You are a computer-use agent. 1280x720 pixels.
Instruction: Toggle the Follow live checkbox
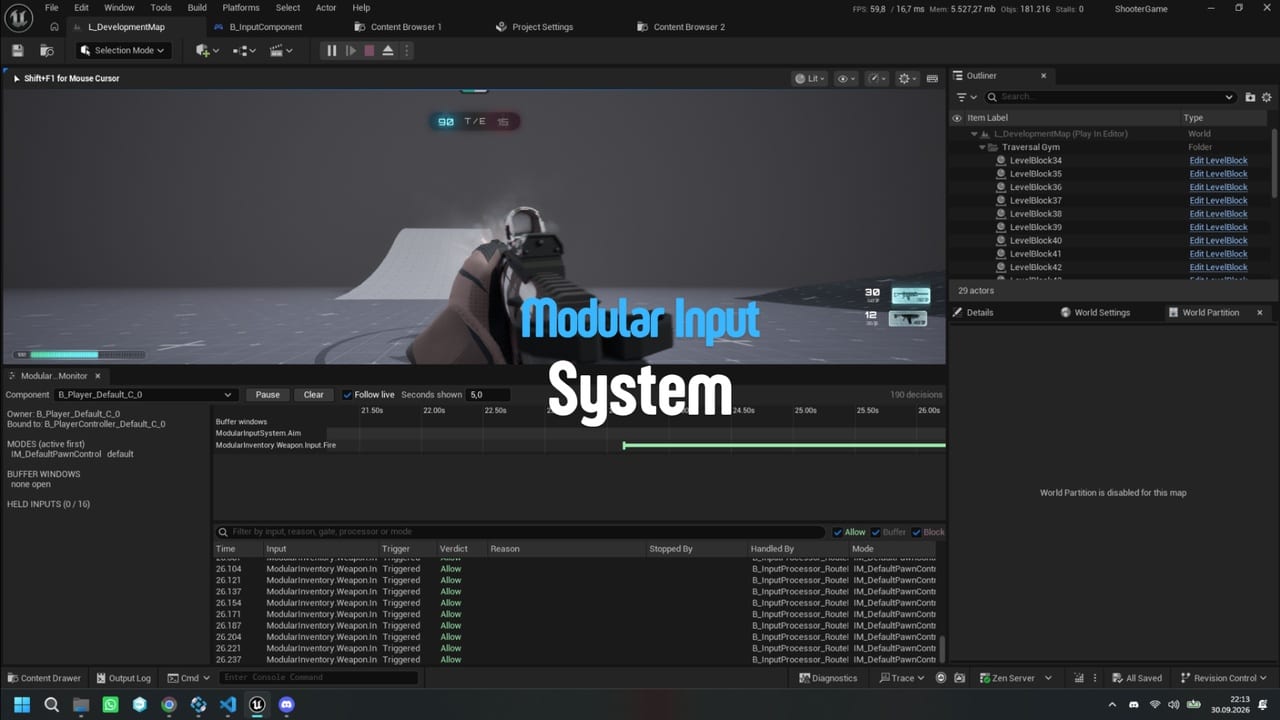(x=347, y=395)
